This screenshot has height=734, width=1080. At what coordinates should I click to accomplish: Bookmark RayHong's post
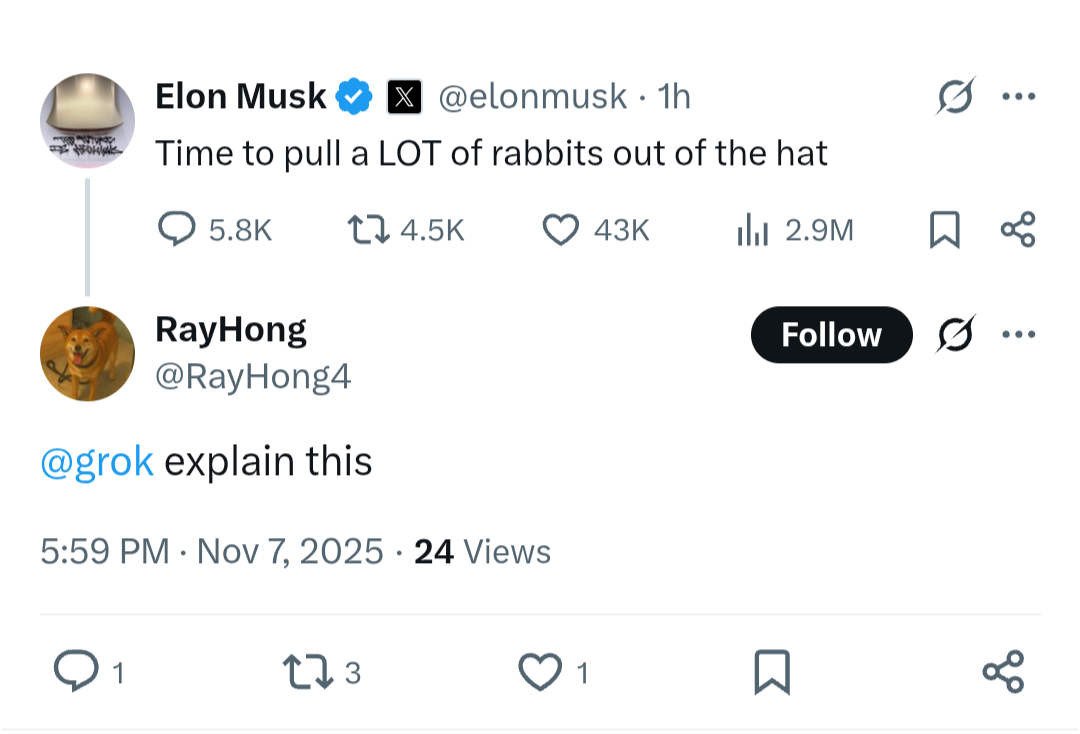(x=772, y=671)
